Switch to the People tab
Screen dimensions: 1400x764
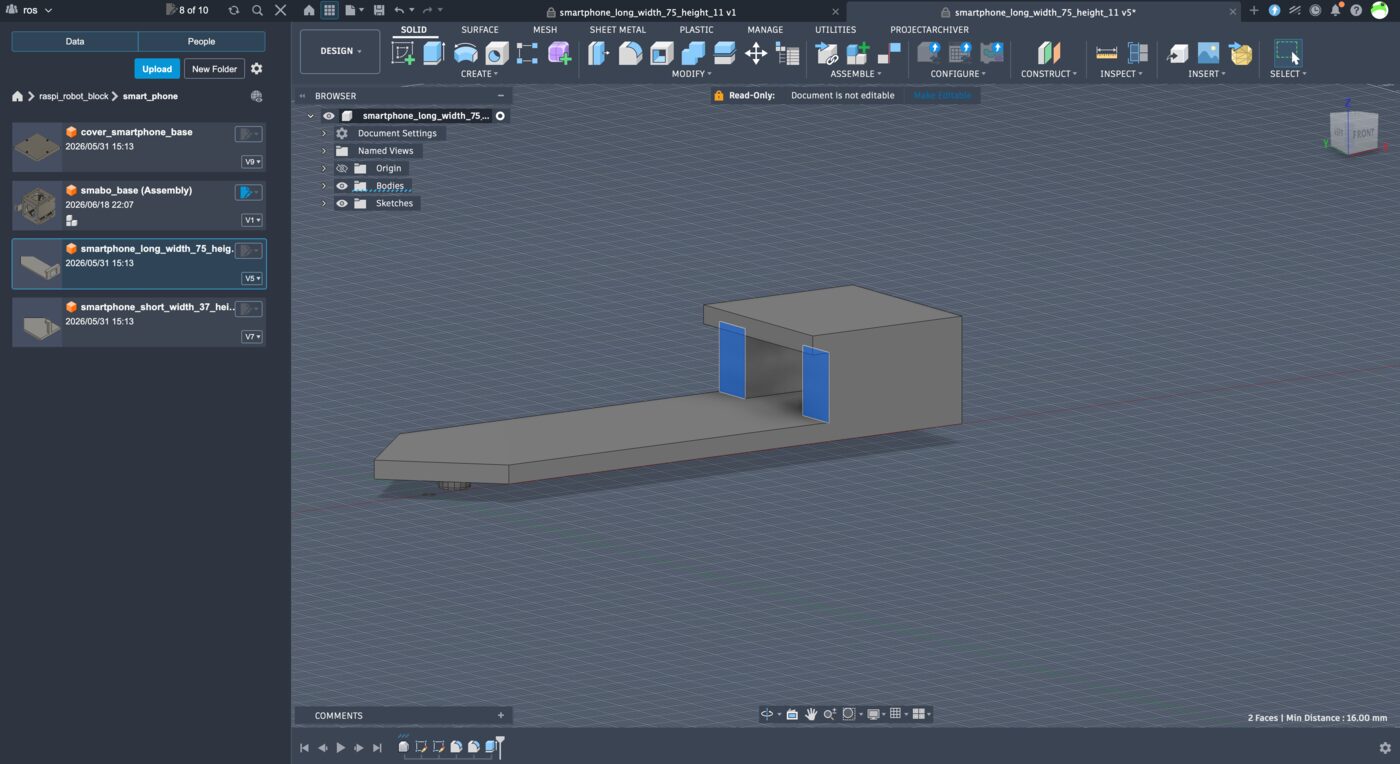click(x=201, y=42)
